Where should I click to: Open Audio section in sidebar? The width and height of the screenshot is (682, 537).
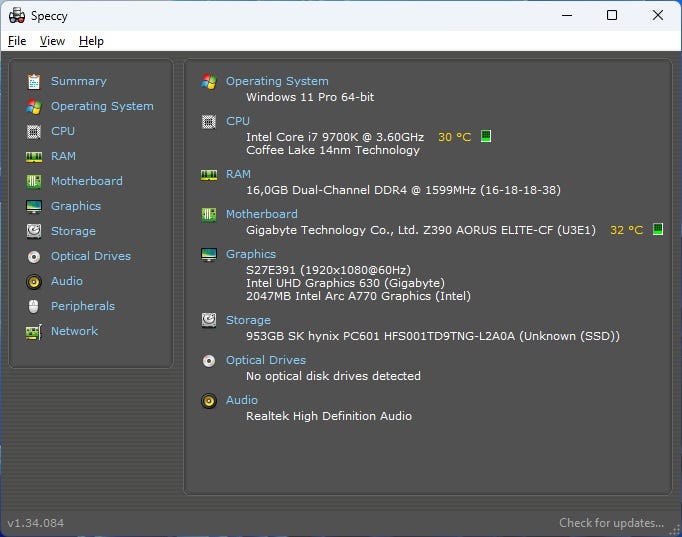click(x=67, y=281)
